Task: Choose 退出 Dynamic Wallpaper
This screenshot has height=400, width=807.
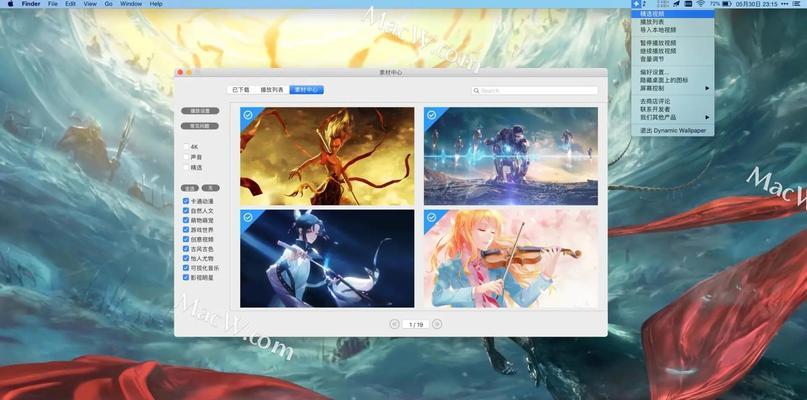Action: [673, 130]
